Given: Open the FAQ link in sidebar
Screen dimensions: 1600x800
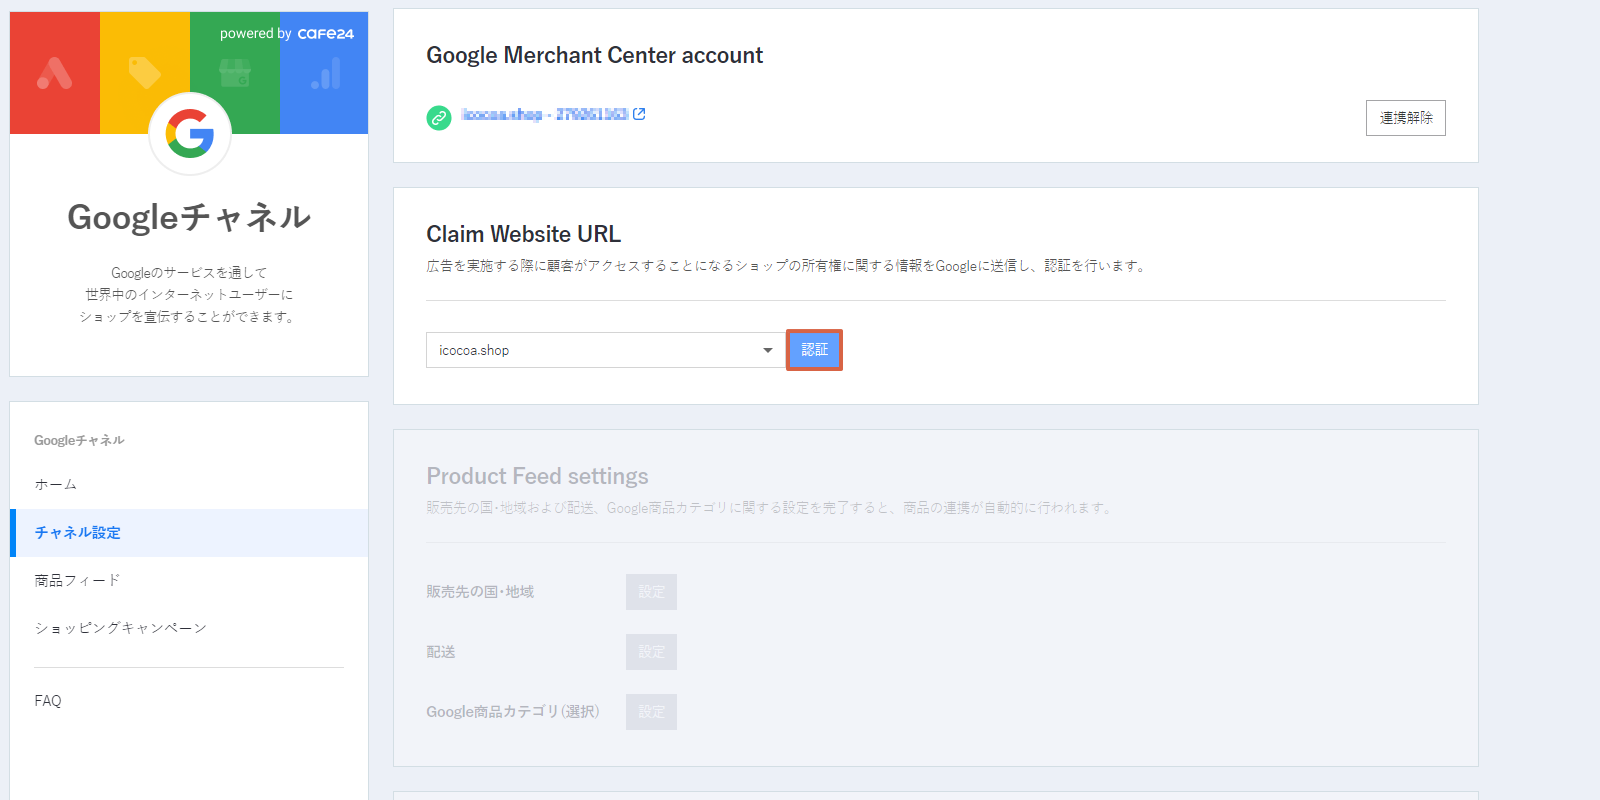Looking at the screenshot, I should click(x=48, y=701).
